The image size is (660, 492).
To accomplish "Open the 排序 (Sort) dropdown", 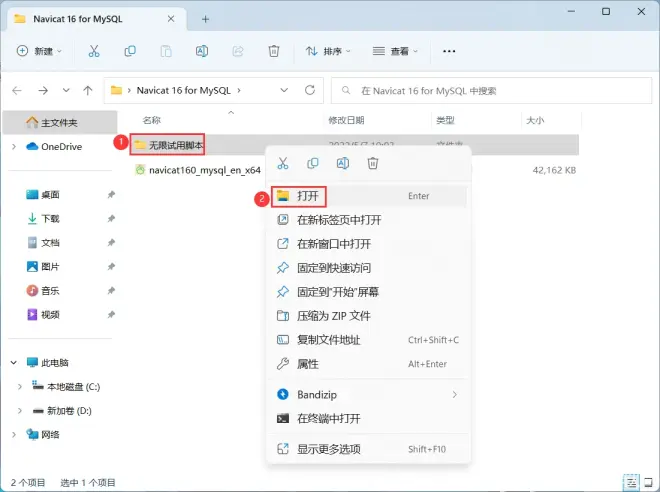I will point(328,51).
